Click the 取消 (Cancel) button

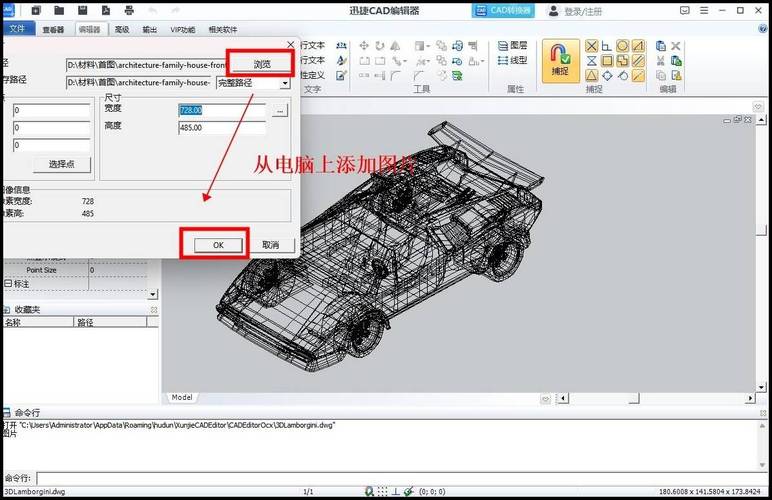(270, 245)
